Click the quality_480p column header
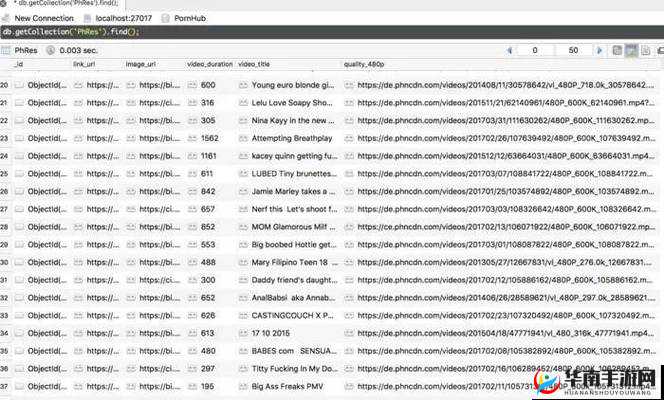Screen dimensions: 664x400 click(364, 64)
